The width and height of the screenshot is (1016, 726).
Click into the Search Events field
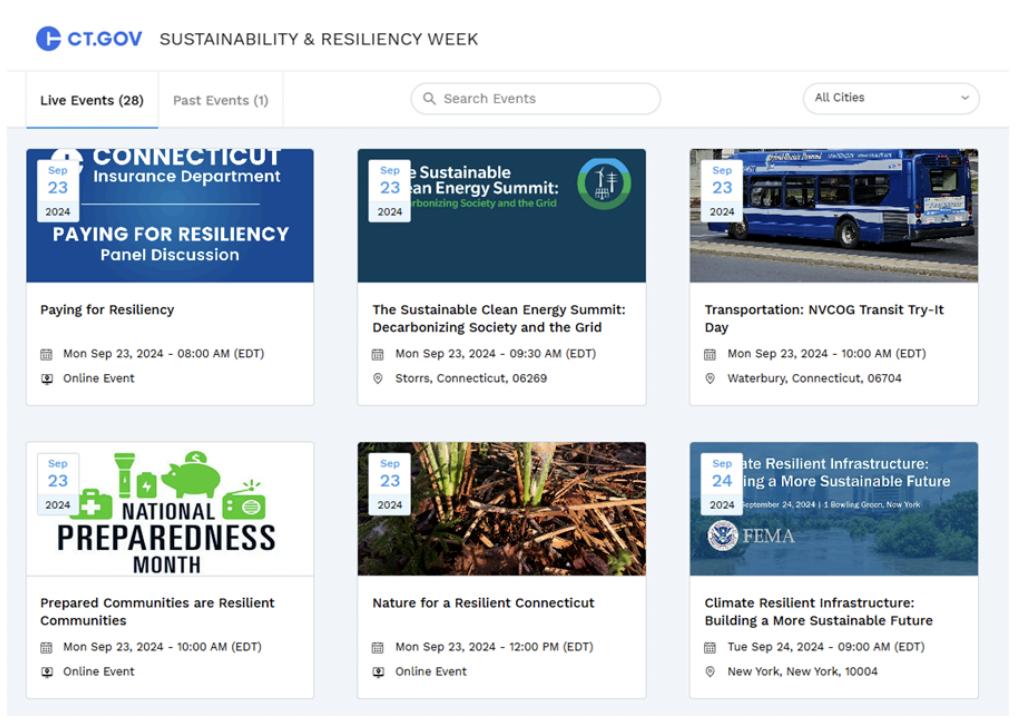(545, 99)
